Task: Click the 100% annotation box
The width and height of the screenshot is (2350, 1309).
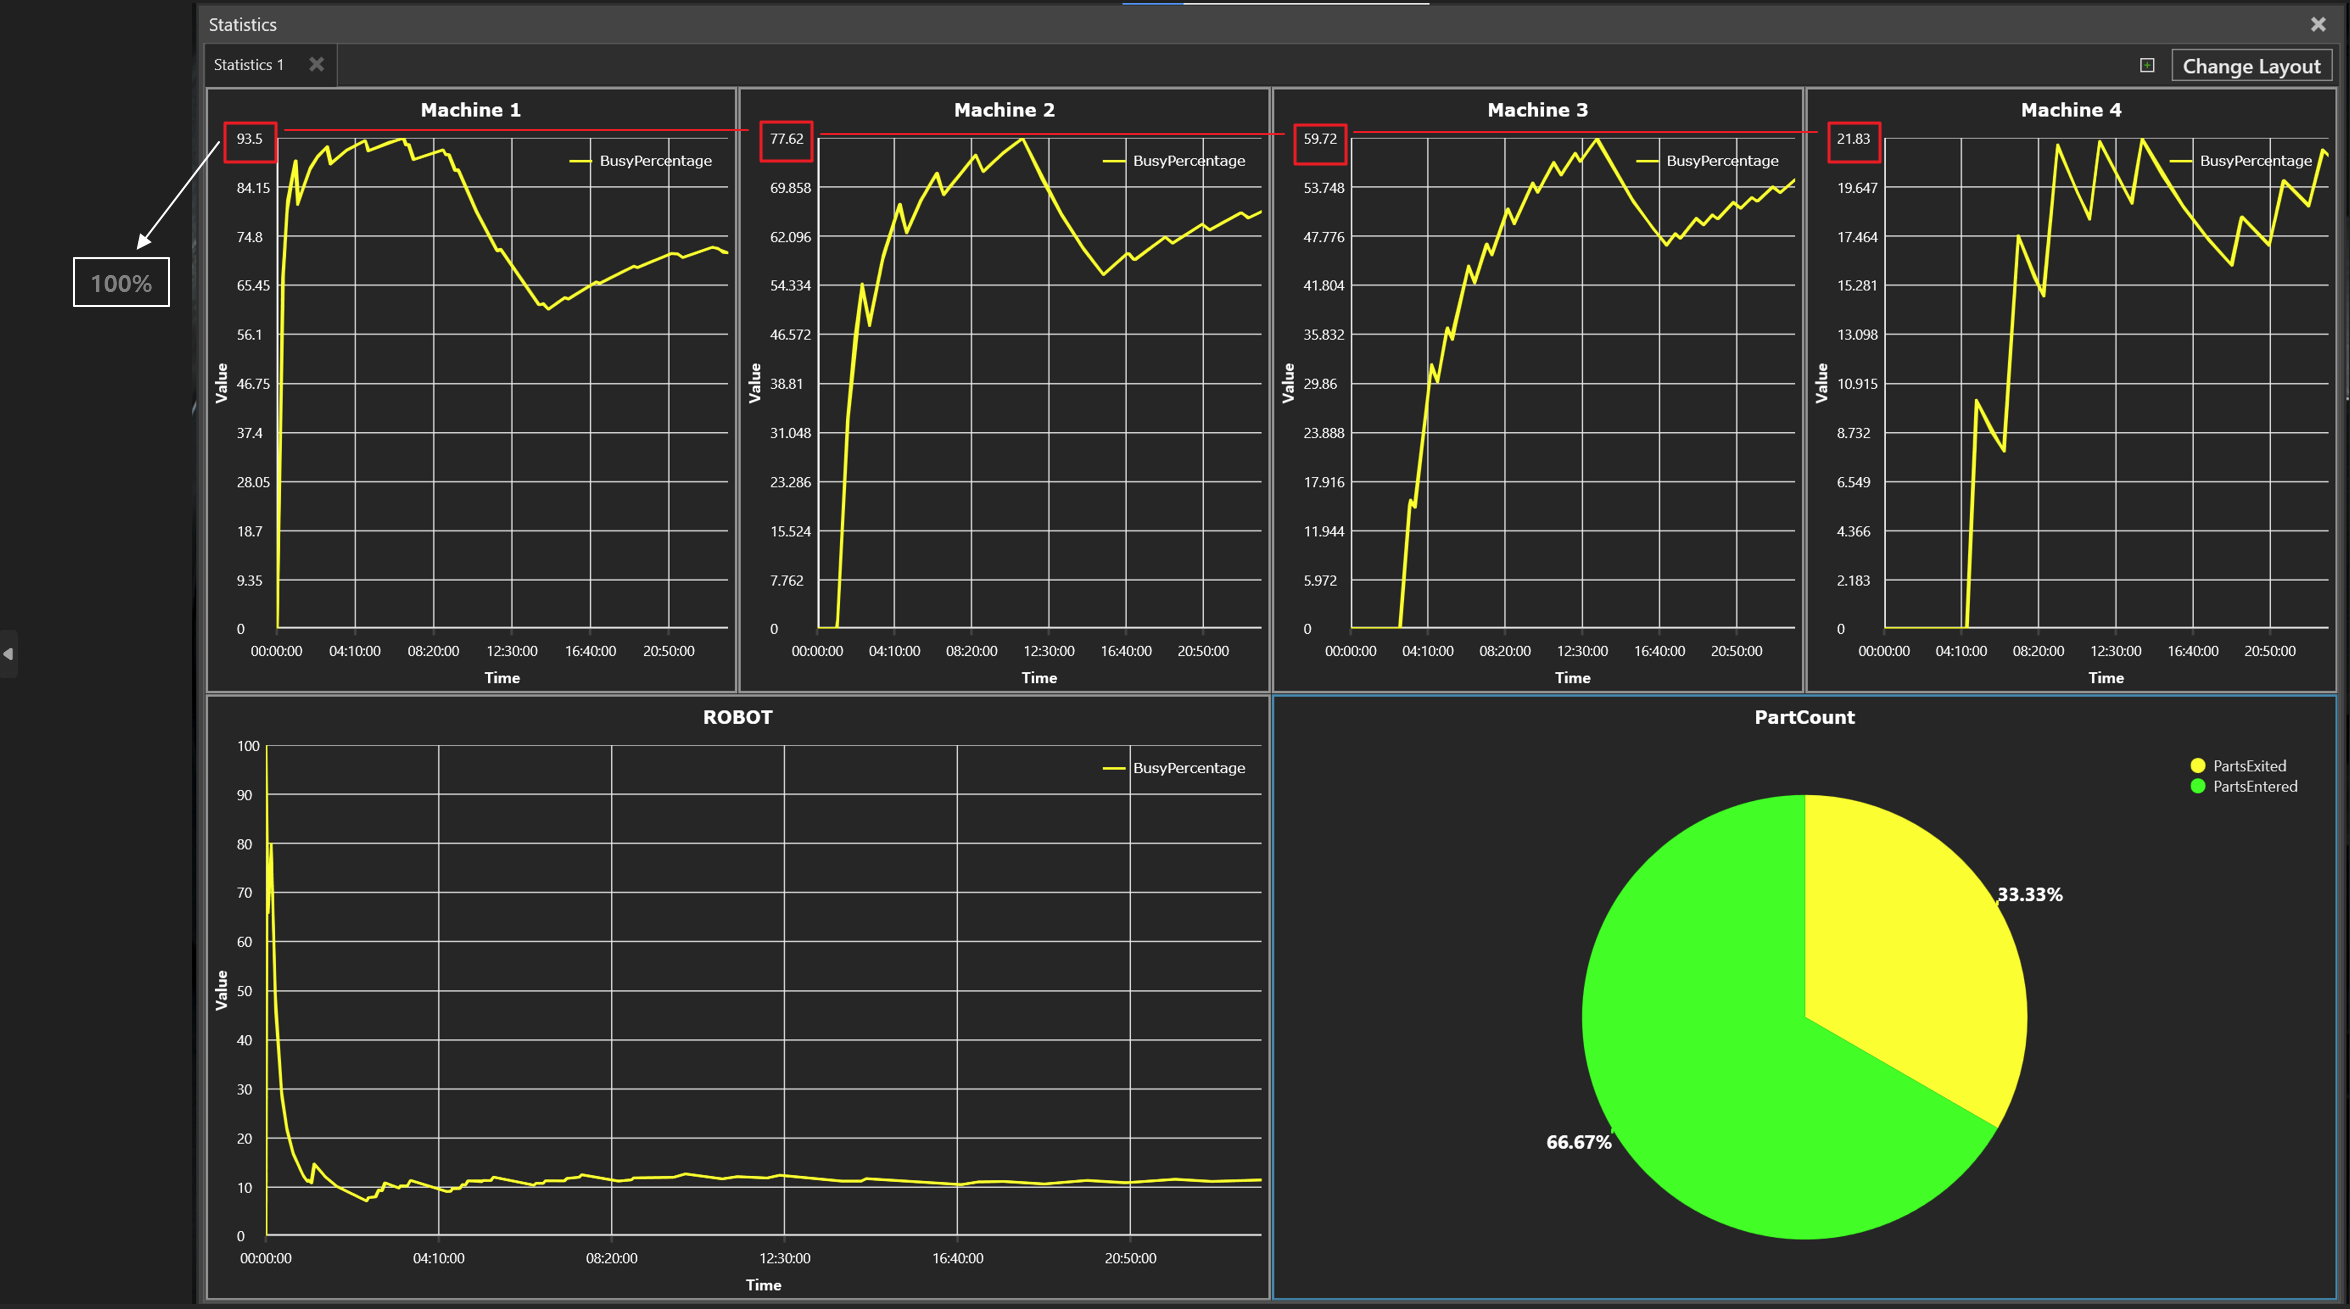Action: click(x=121, y=283)
